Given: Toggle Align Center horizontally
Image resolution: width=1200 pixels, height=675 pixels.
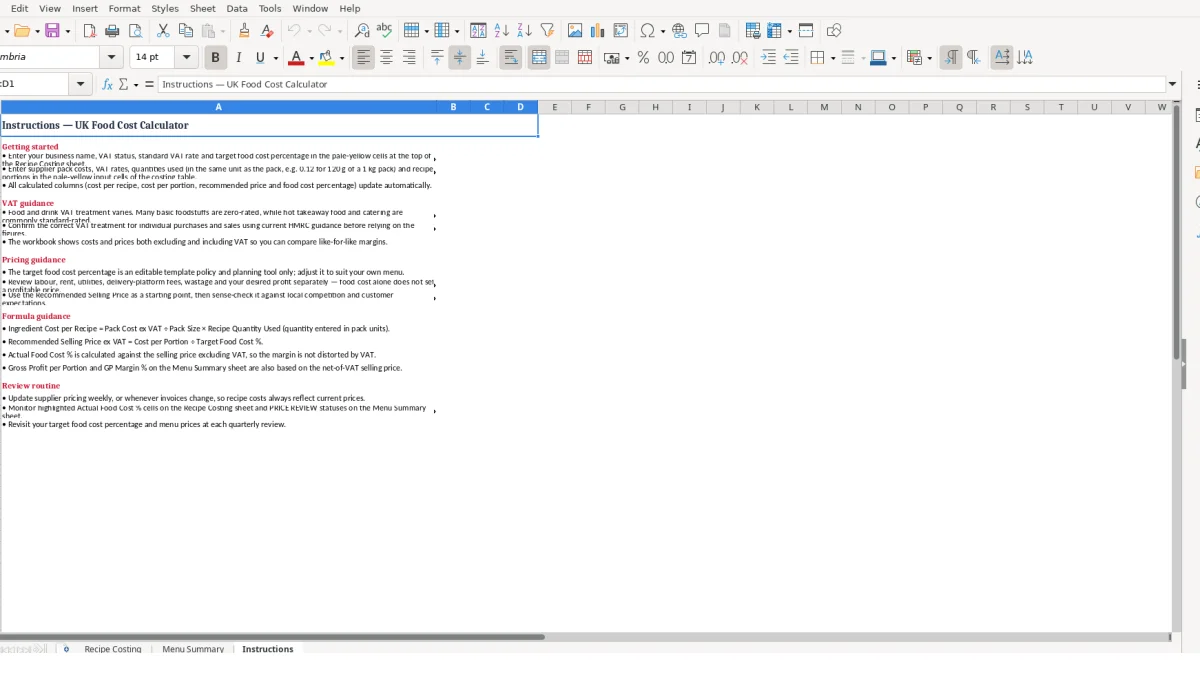Looking at the screenshot, I should tap(386, 58).
